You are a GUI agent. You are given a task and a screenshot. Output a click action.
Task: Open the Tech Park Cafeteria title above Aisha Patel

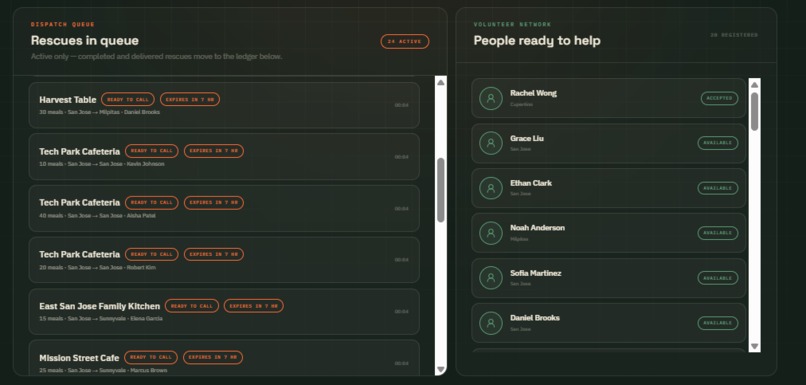click(x=80, y=203)
